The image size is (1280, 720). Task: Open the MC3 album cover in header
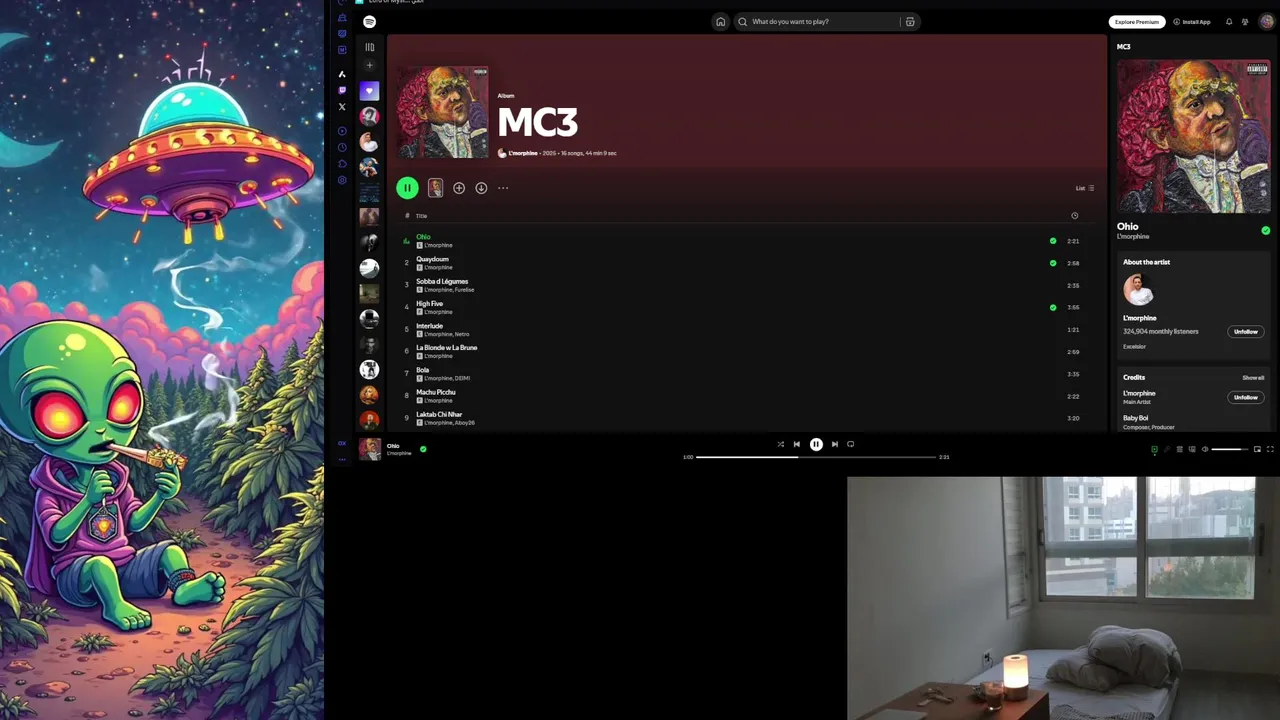click(443, 112)
